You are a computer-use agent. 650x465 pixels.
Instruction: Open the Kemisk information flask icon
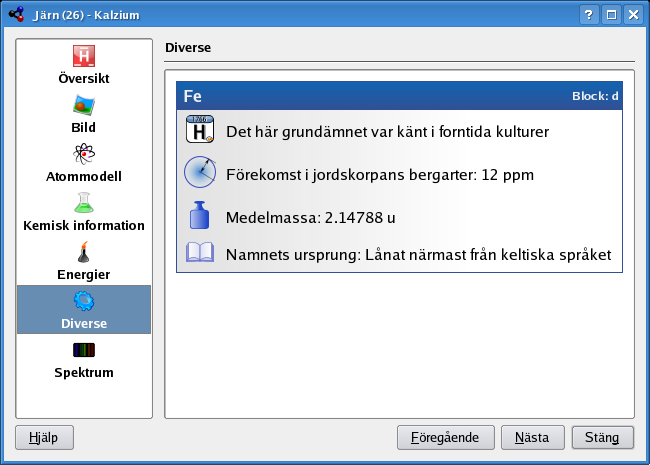click(x=84, y=203)
